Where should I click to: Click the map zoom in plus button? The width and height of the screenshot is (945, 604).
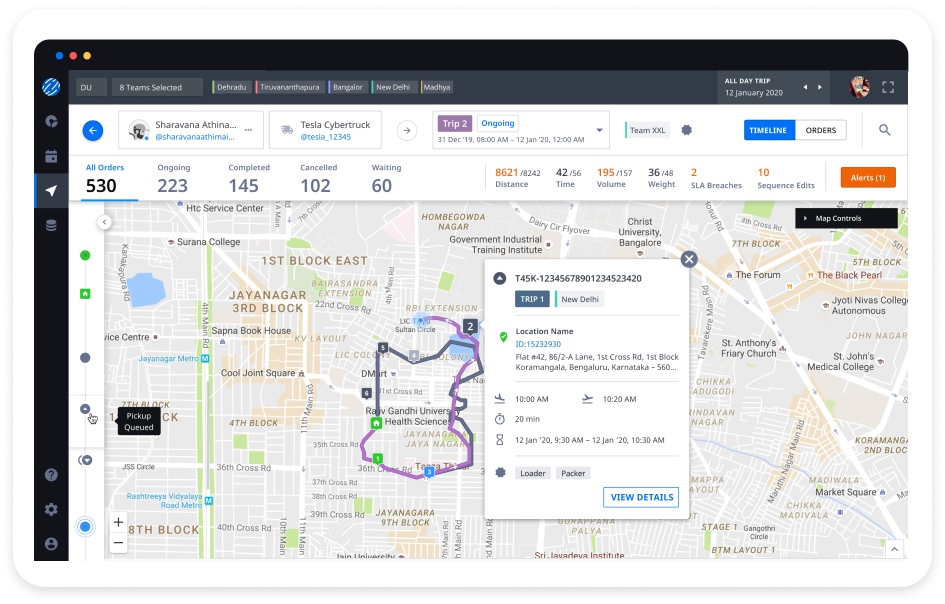(x=118, y=522)
